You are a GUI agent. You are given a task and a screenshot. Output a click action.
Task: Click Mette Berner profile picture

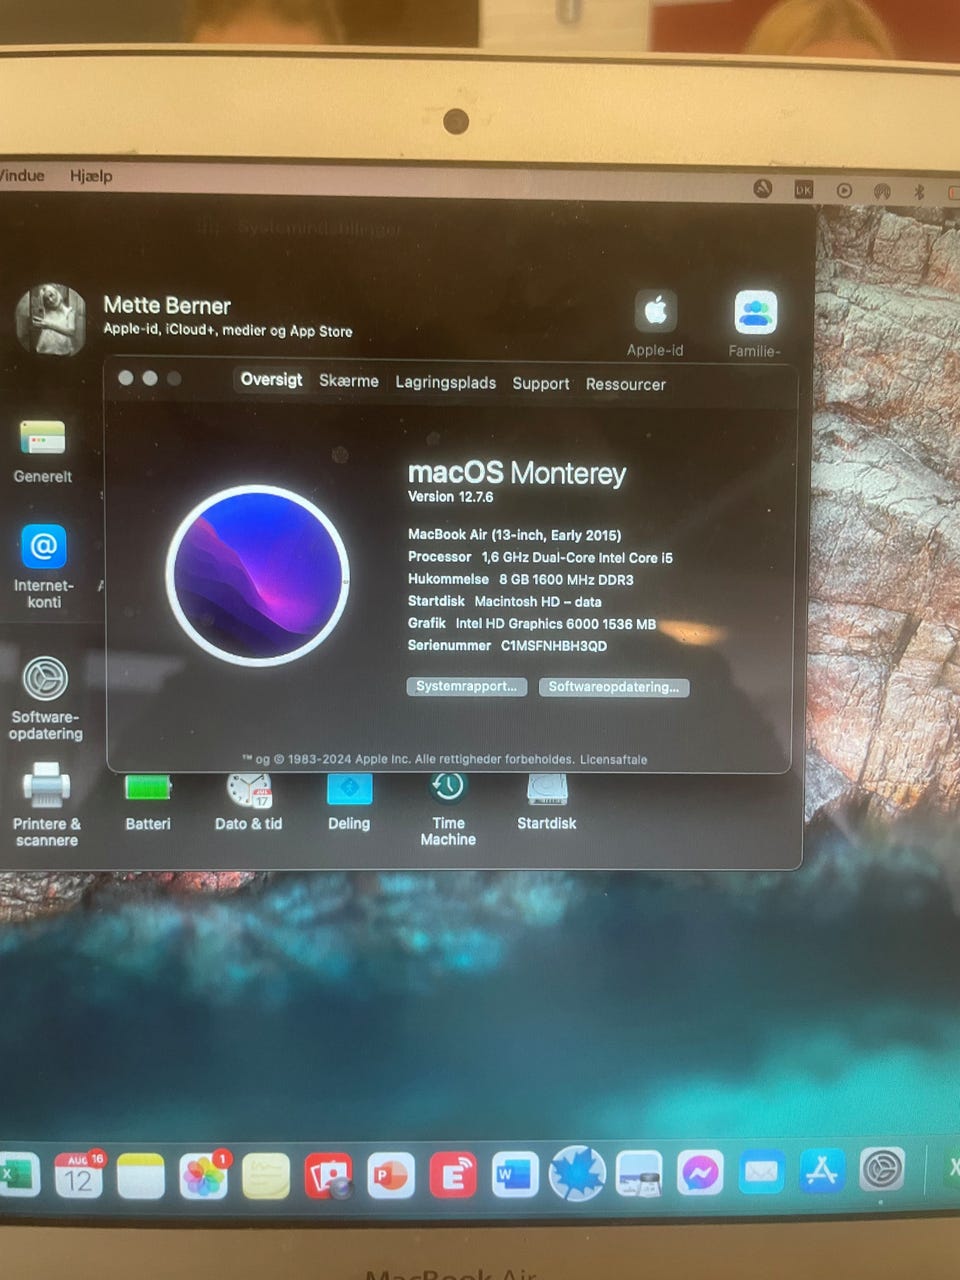click(51, 320)
